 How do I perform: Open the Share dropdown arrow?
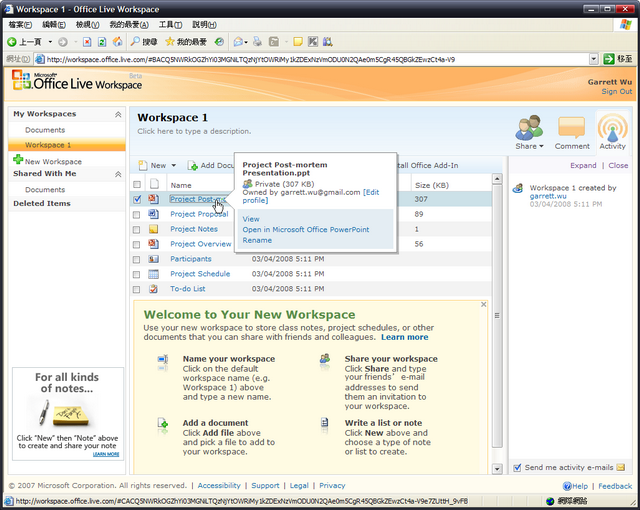click(x=542, y=146)
